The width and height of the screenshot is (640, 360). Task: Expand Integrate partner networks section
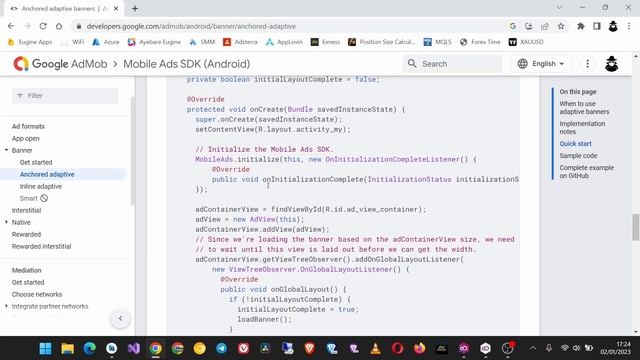[7, 306]
